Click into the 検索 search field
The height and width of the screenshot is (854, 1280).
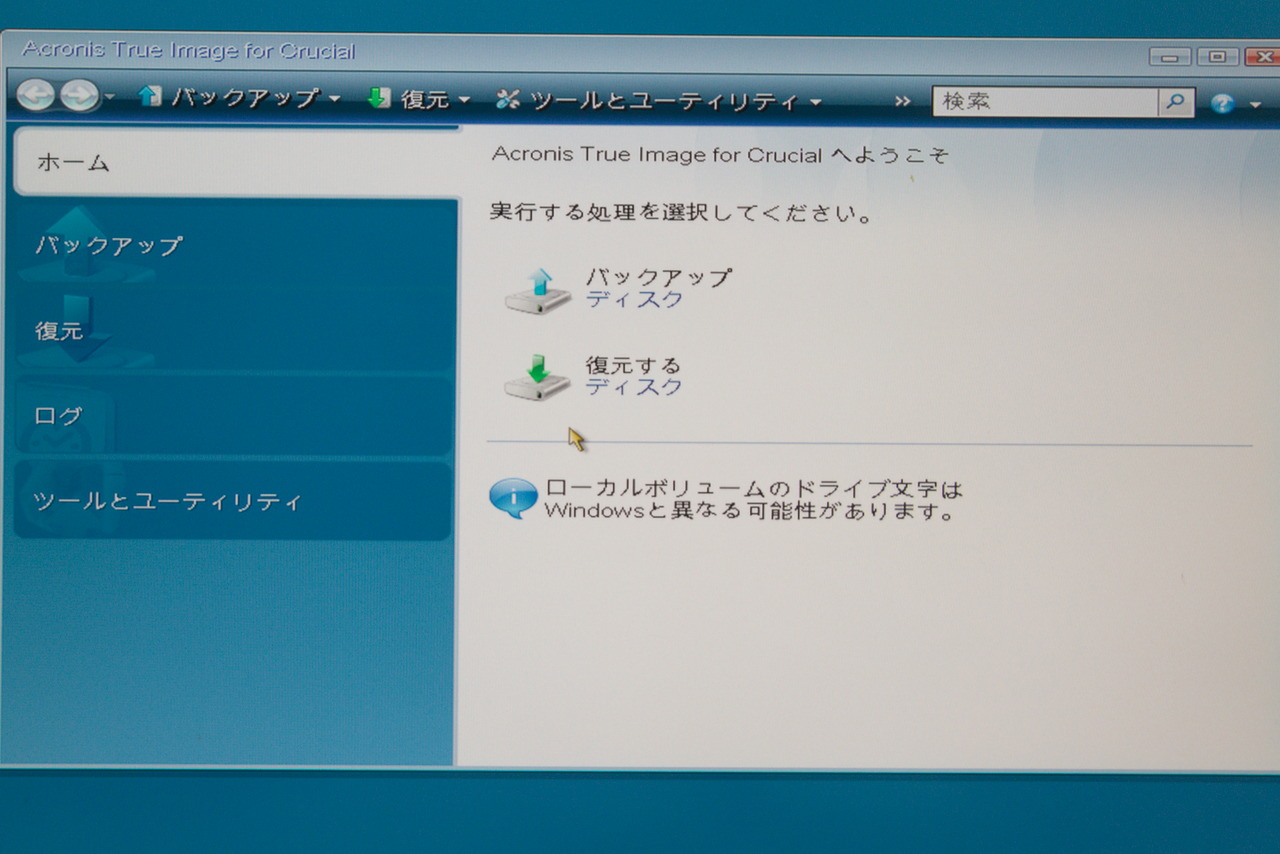[1045, 101]
